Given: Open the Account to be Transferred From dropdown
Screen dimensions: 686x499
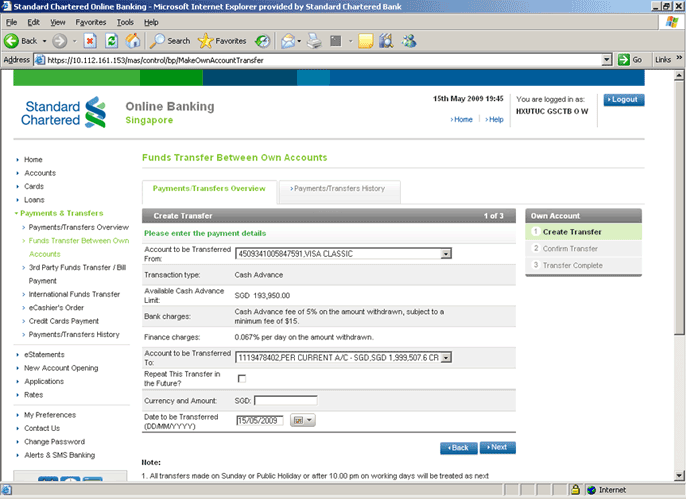Looking at the screenshot, I should point(446,254).
